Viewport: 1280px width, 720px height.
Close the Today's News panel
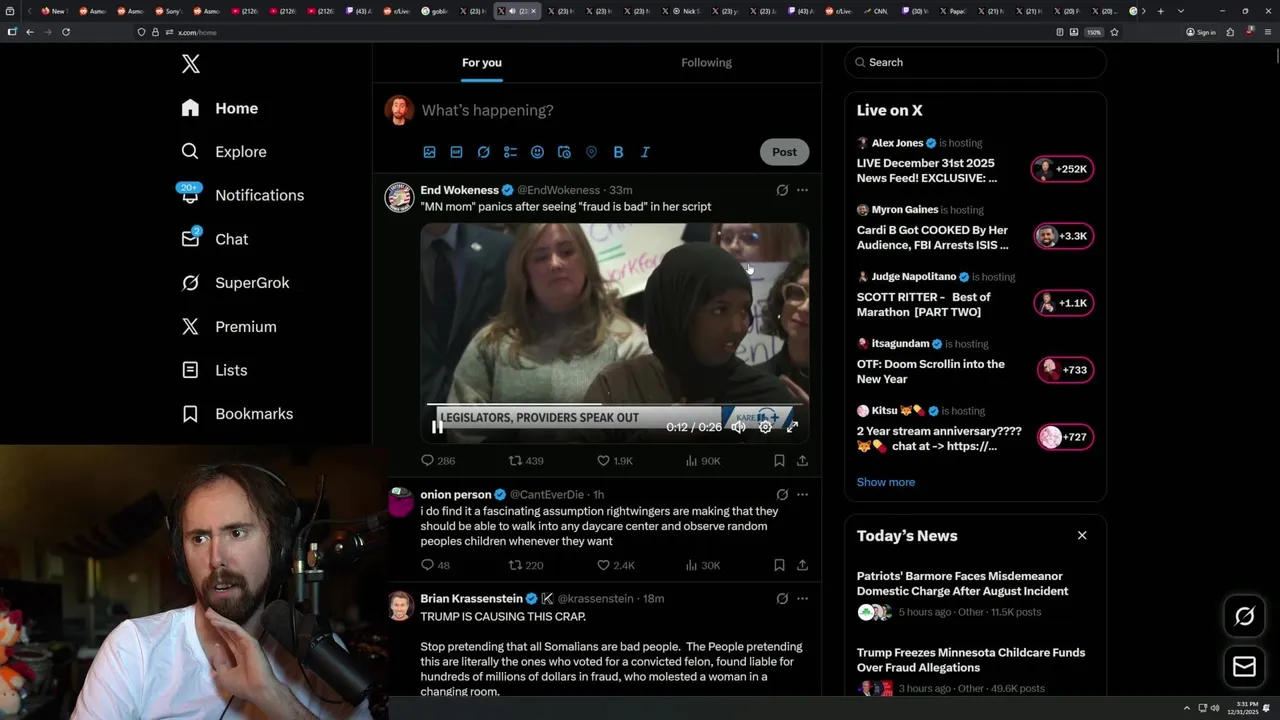(x=1082, y=535)
